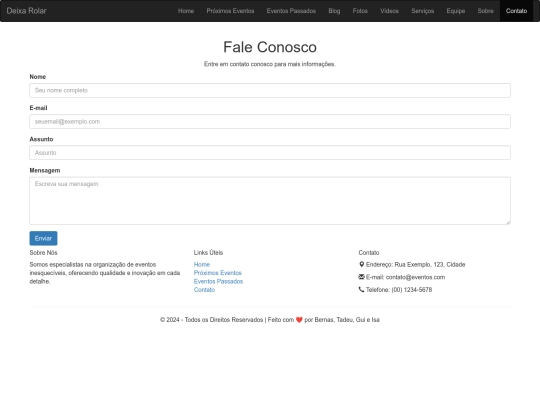Click the 'Entre em contato conosco' subtitle text
This screenshot has height=405, width=540.
click(270, 64)
